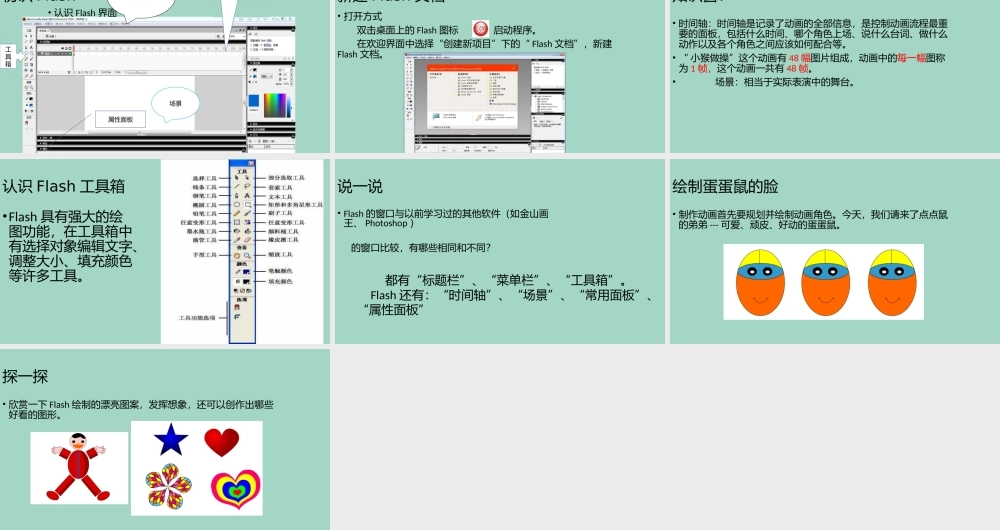
Task: Click the '选择工具' label text
Action: pyautogui.click(x=205, y=178)
